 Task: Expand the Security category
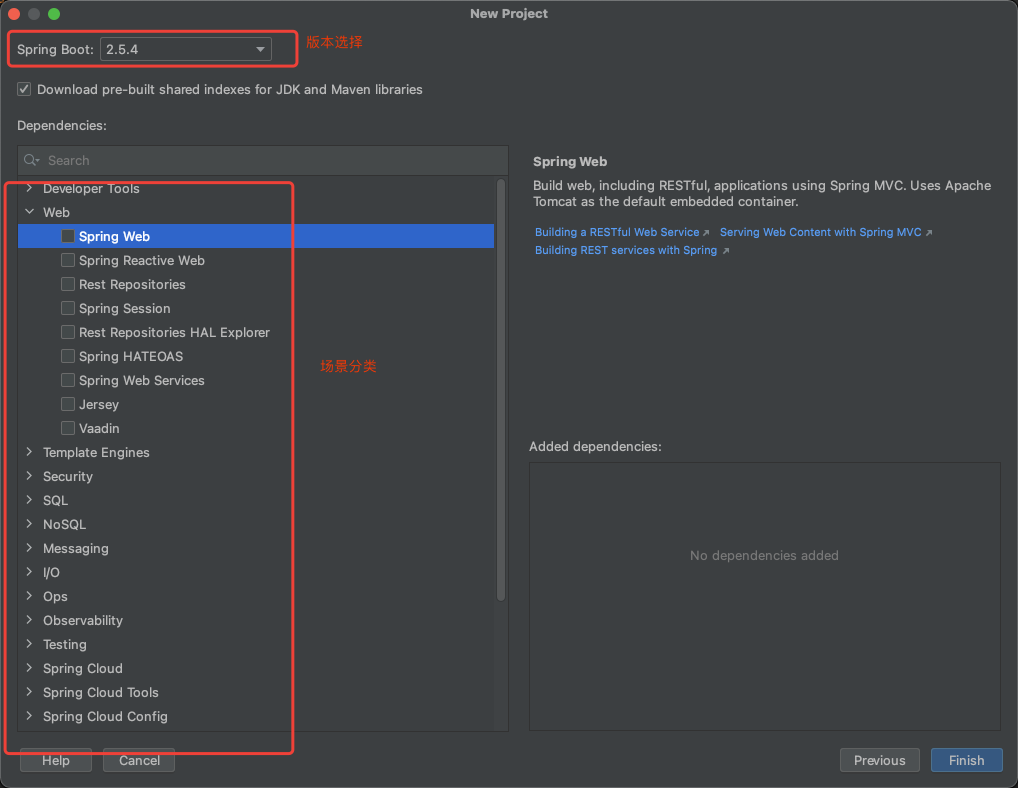point(29,476)
